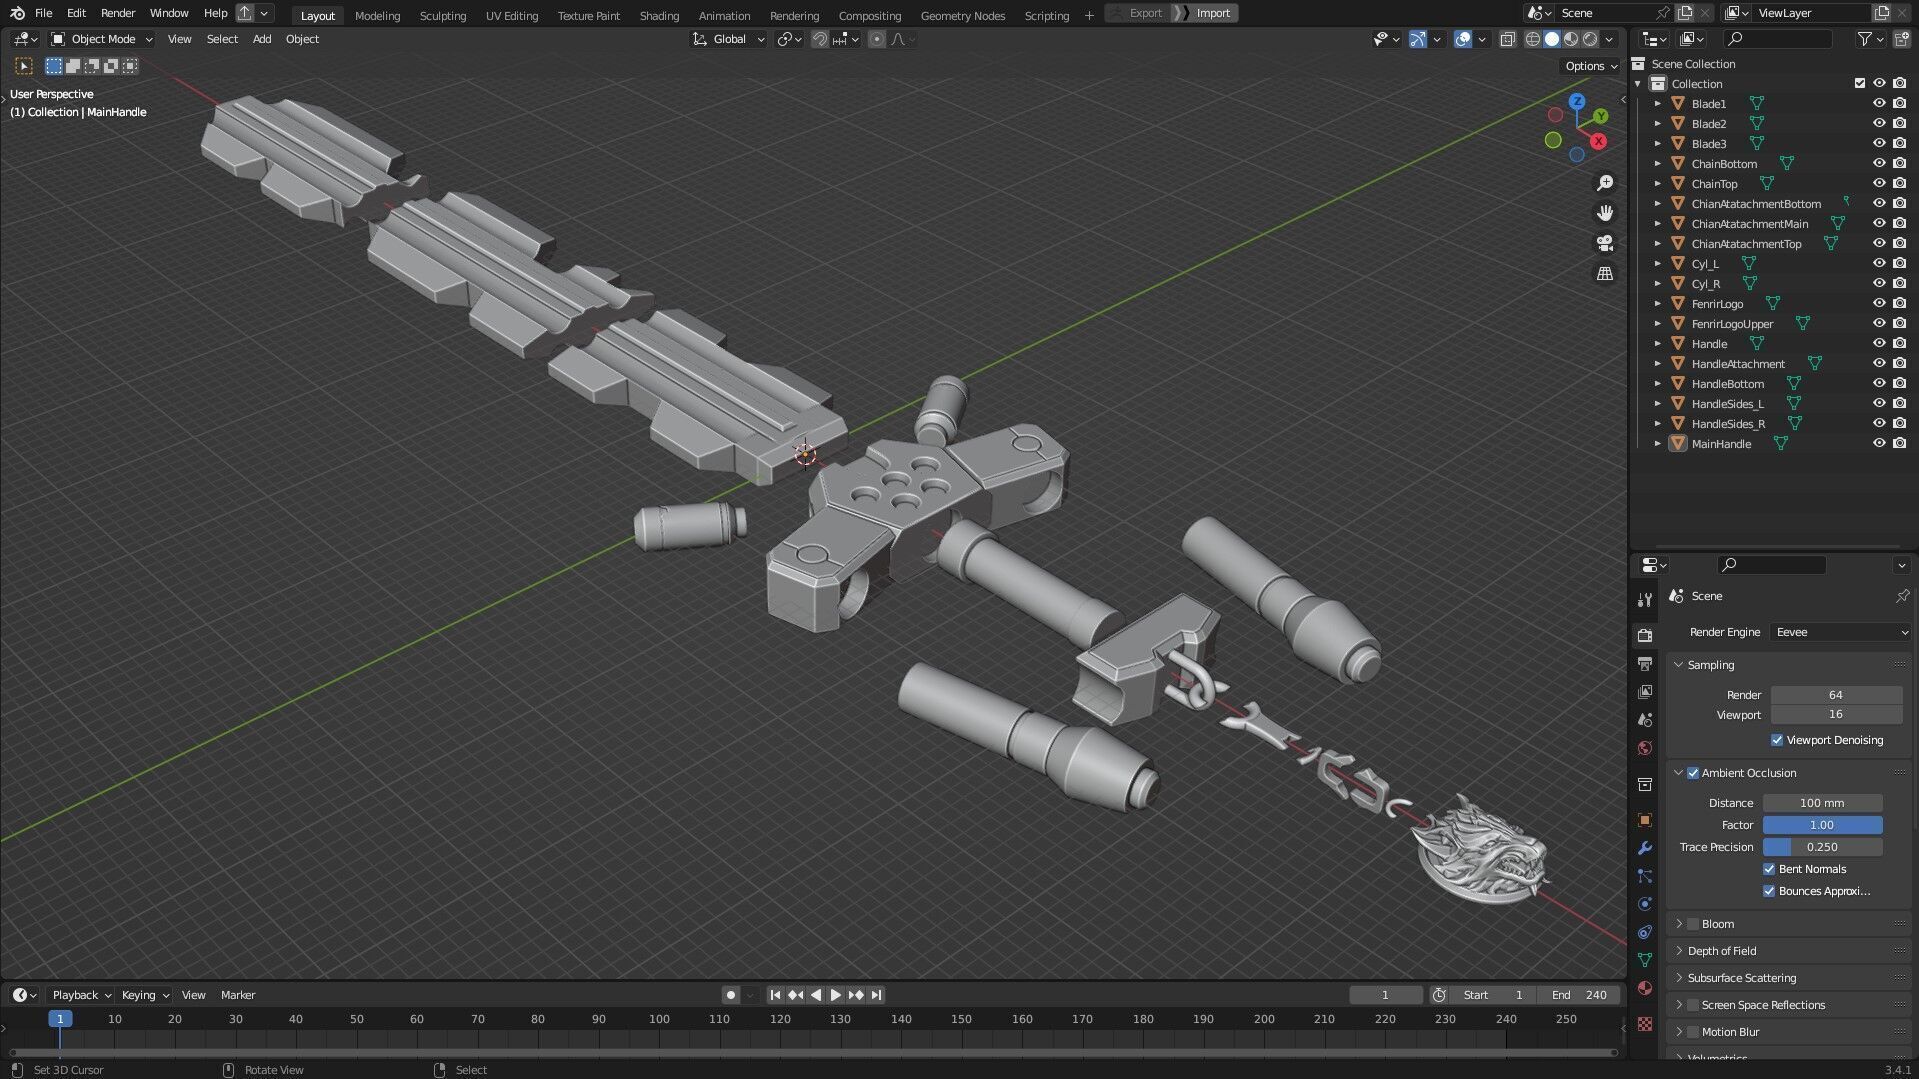Click the Export button
The width and height of the screenshot is (1919, 1079).
point(1137,13)
